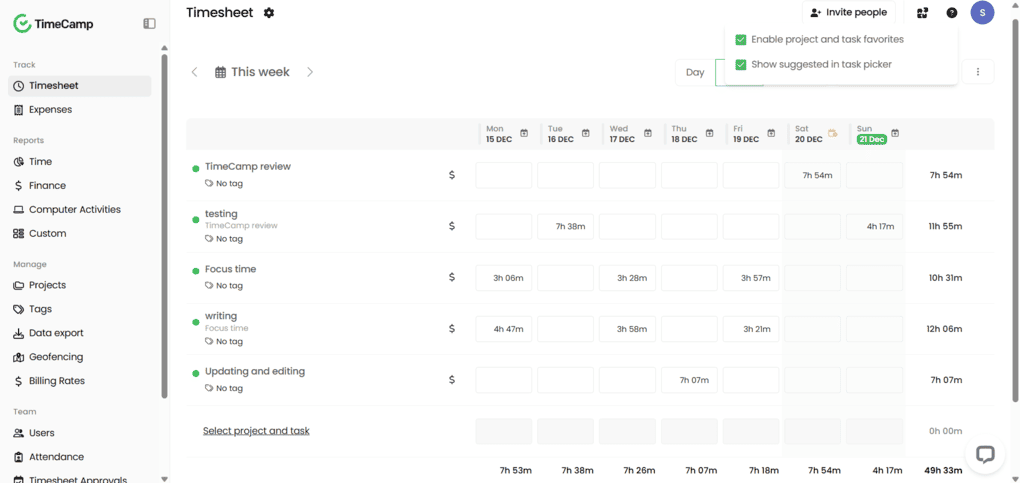This screenshot has height=483, width=1020.
Task: Click Fri 19 DEC day icon
Action: tap(771, 133)
